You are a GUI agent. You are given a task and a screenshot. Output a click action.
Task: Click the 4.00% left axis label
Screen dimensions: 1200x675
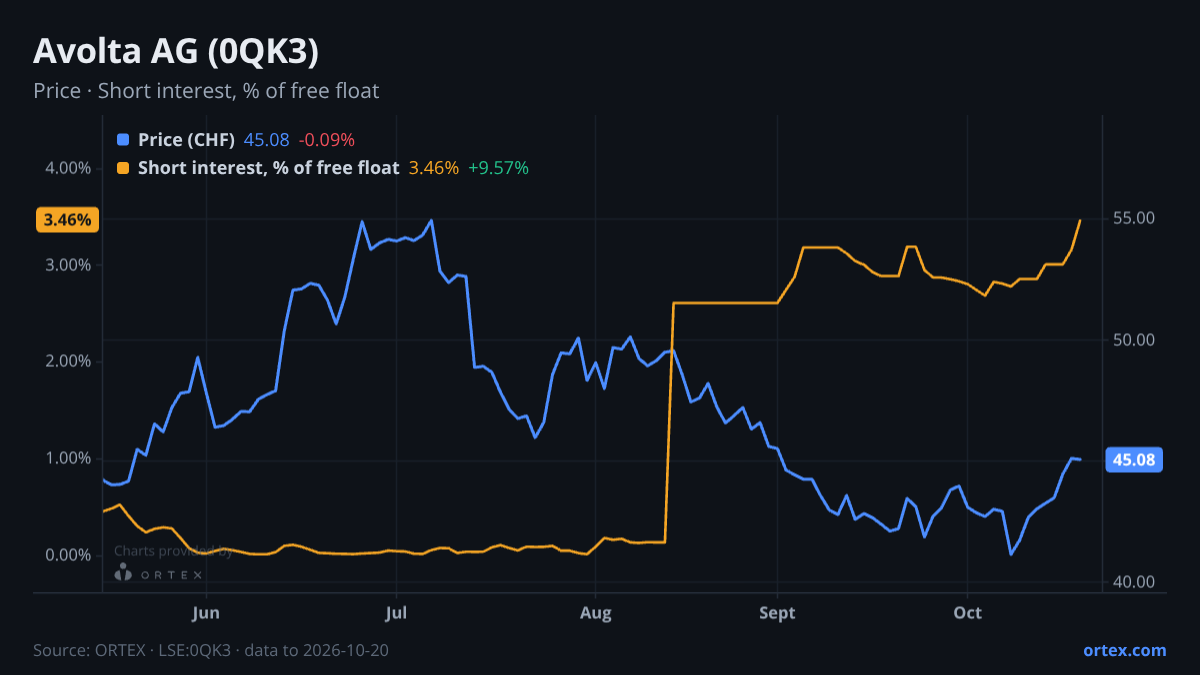[69, 168]
